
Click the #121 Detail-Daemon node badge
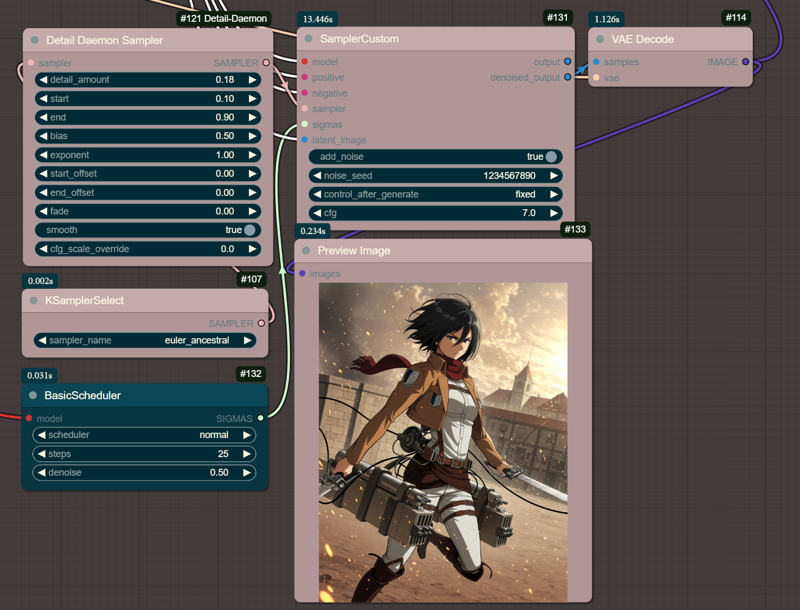223,18
